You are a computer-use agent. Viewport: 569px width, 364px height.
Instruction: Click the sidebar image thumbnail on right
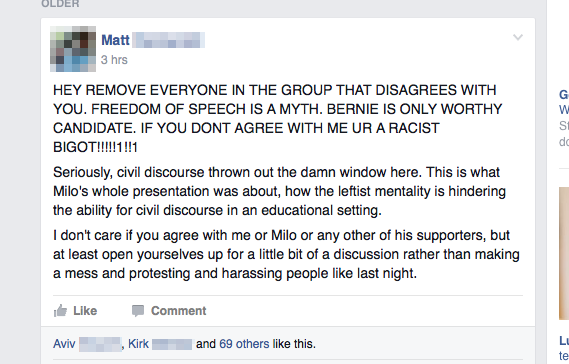(x=564, y=253)
